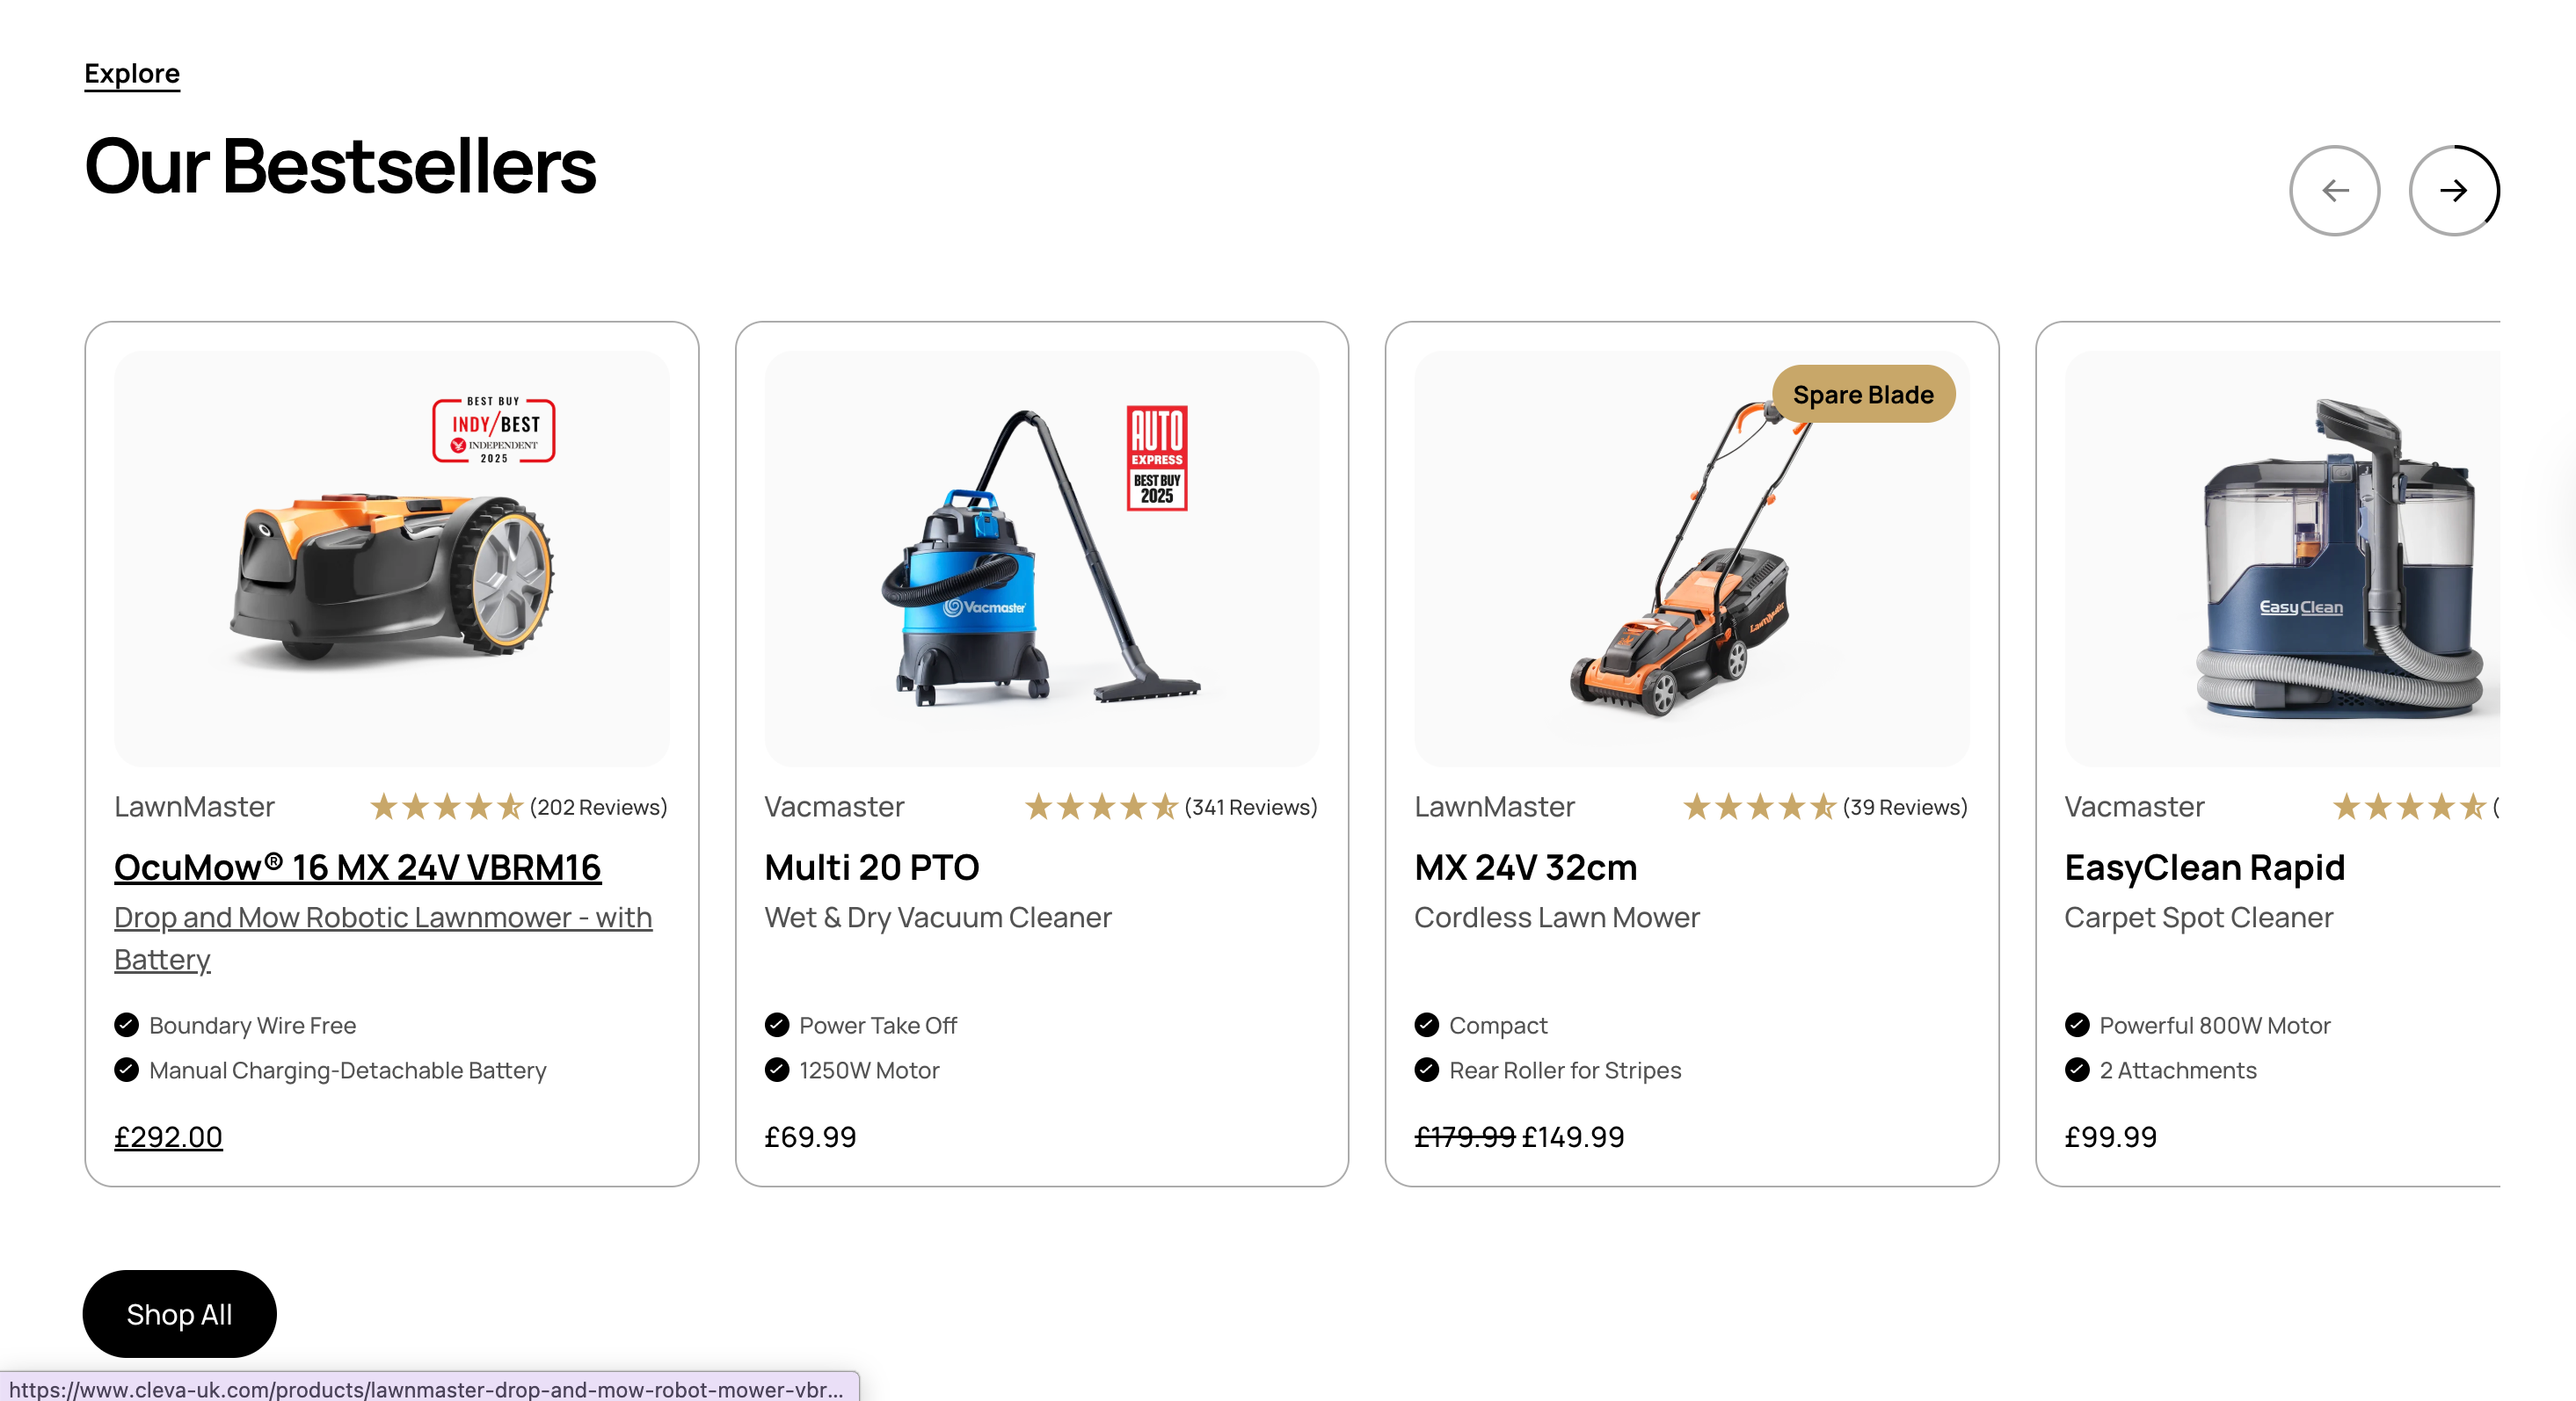Click the Auto Express Best Buy badge

click(x=1156, y=458)
